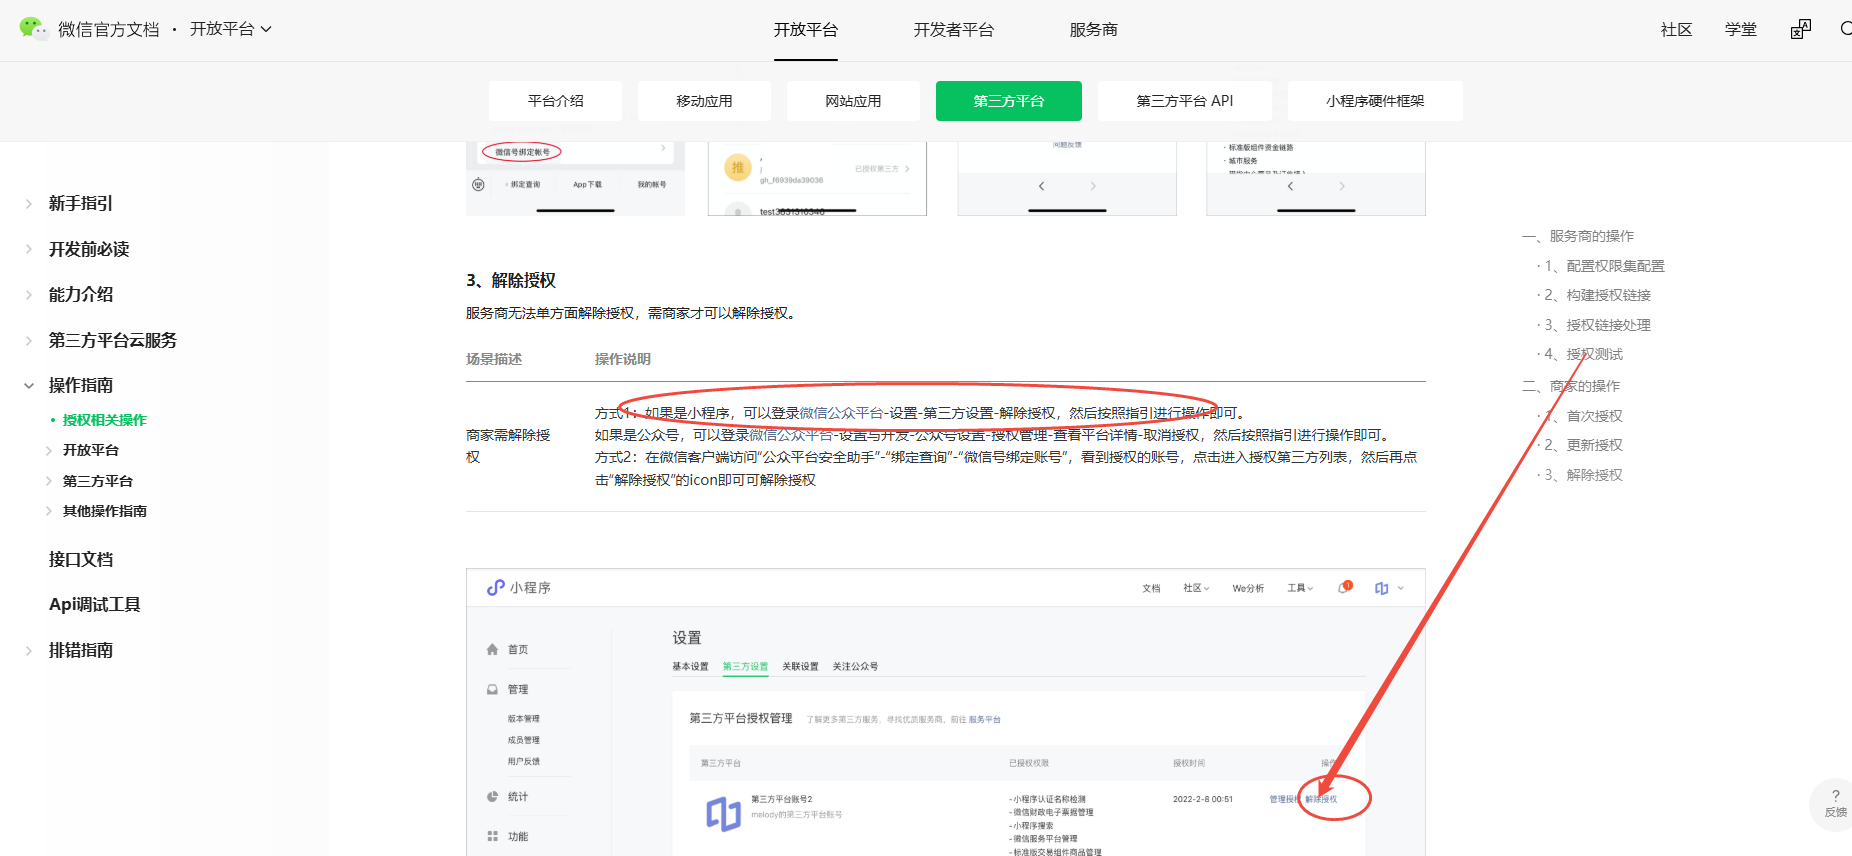Open the 小程序 settings screenshot image
This screenshot has height=856, width=1852.
(x=946, y=712)
